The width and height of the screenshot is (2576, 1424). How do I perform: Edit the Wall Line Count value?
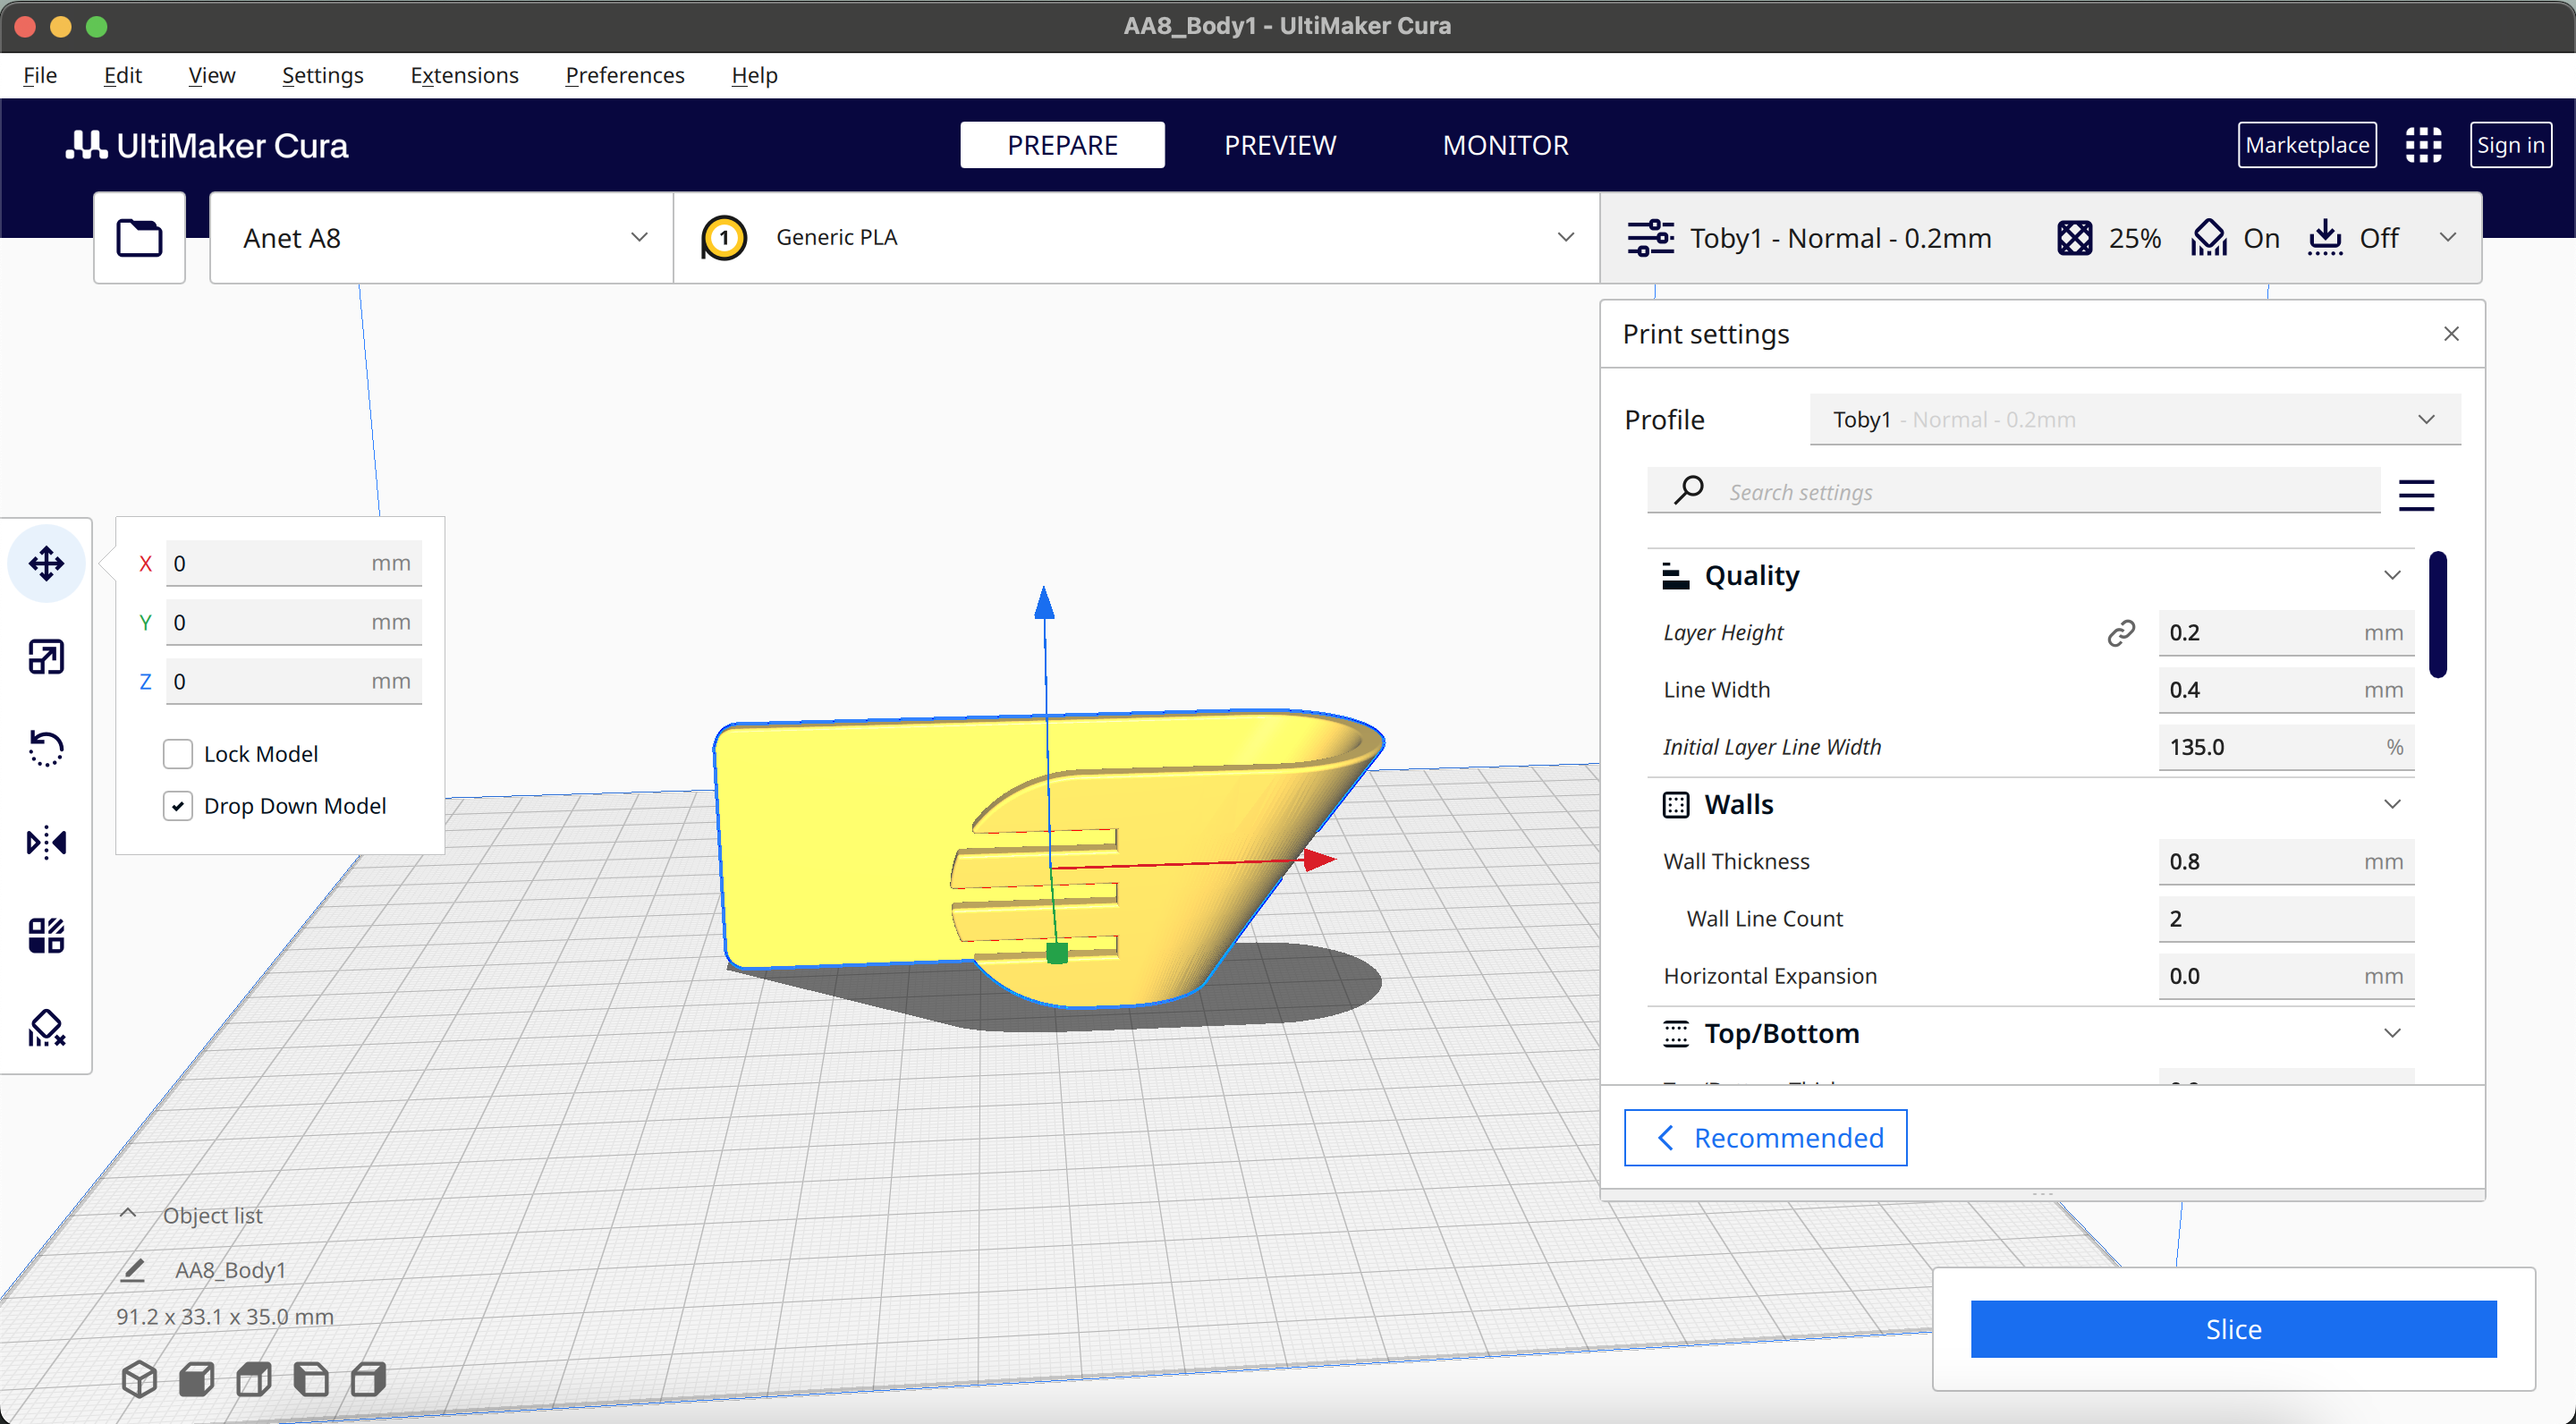coord(2286,919)
